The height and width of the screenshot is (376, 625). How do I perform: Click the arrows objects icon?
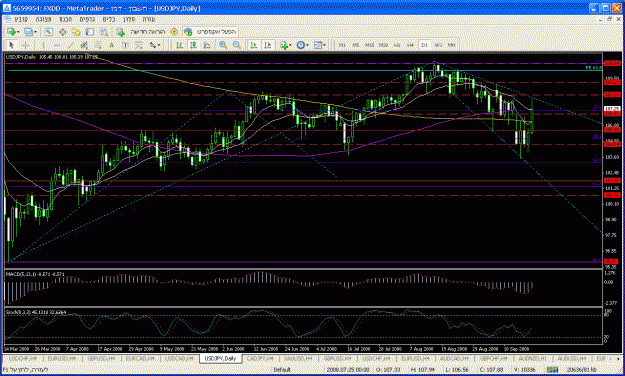pos(152,45)
